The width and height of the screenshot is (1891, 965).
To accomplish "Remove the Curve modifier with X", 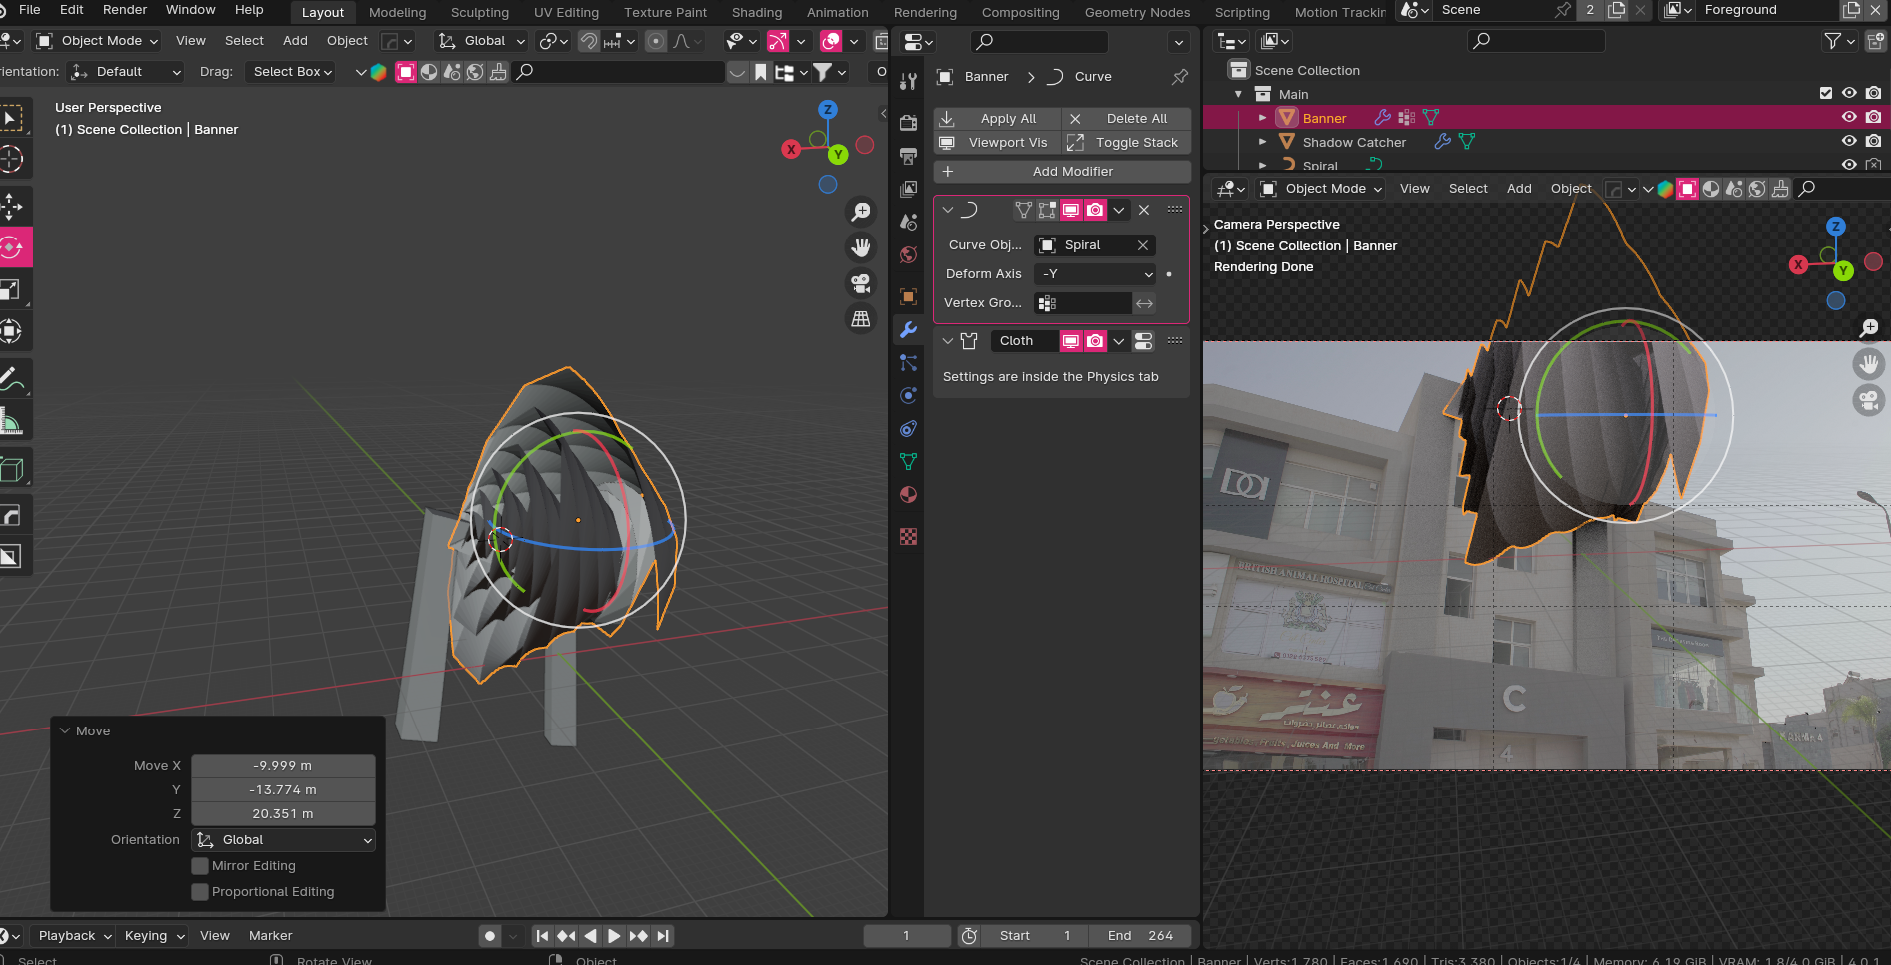I will (x=1144, y=210).
